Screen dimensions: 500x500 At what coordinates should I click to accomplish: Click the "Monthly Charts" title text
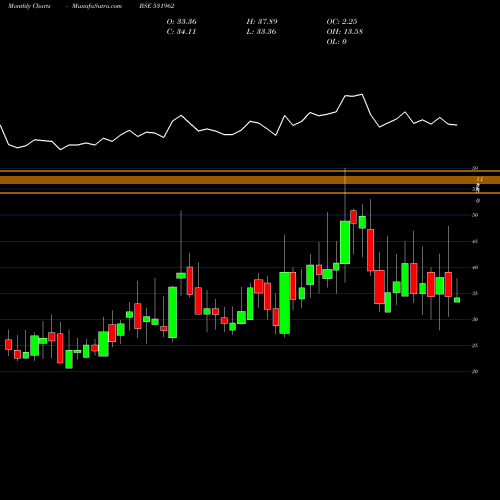click(29, 6)
